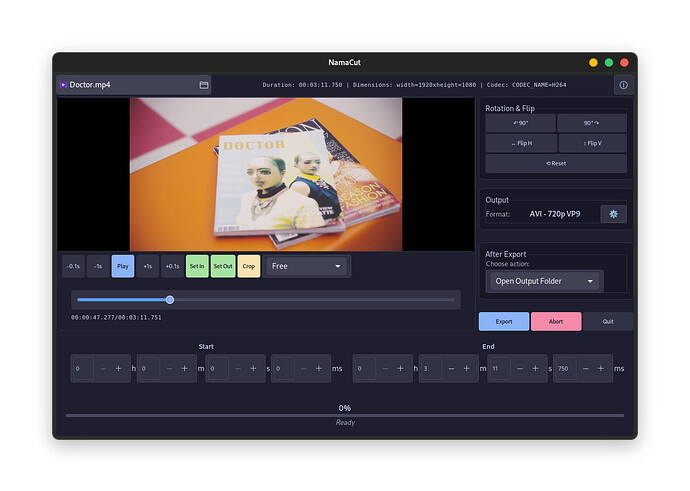Reset rotation and flip
The height and width of the screenshot is (491, 690).
coord(556,163)
